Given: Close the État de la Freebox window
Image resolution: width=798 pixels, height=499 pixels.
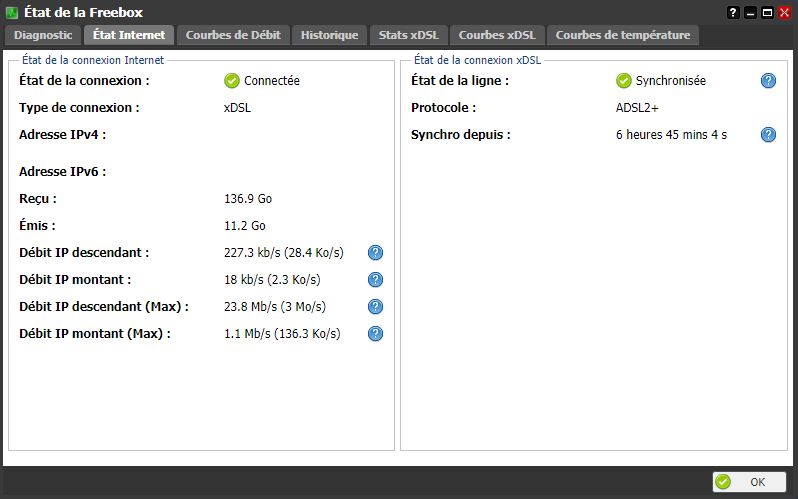Looking at the screenshot, I should 784,12.
